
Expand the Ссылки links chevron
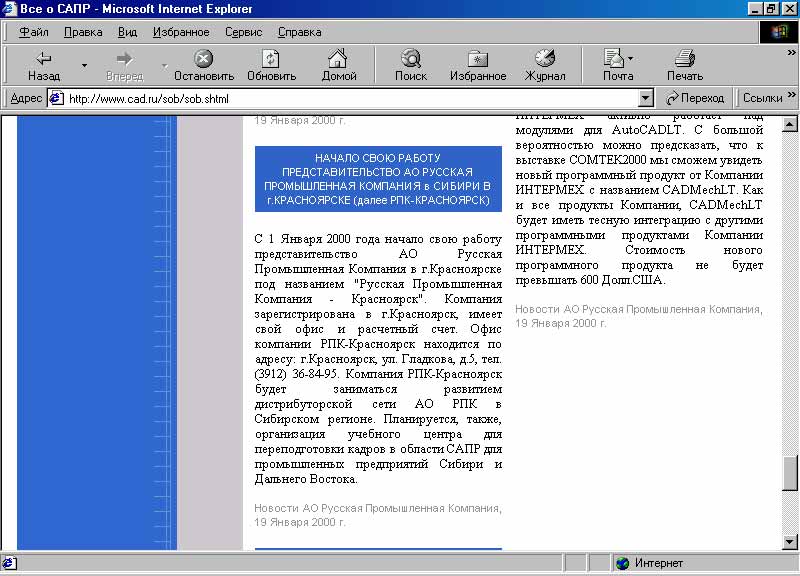(x=791, y=95)
